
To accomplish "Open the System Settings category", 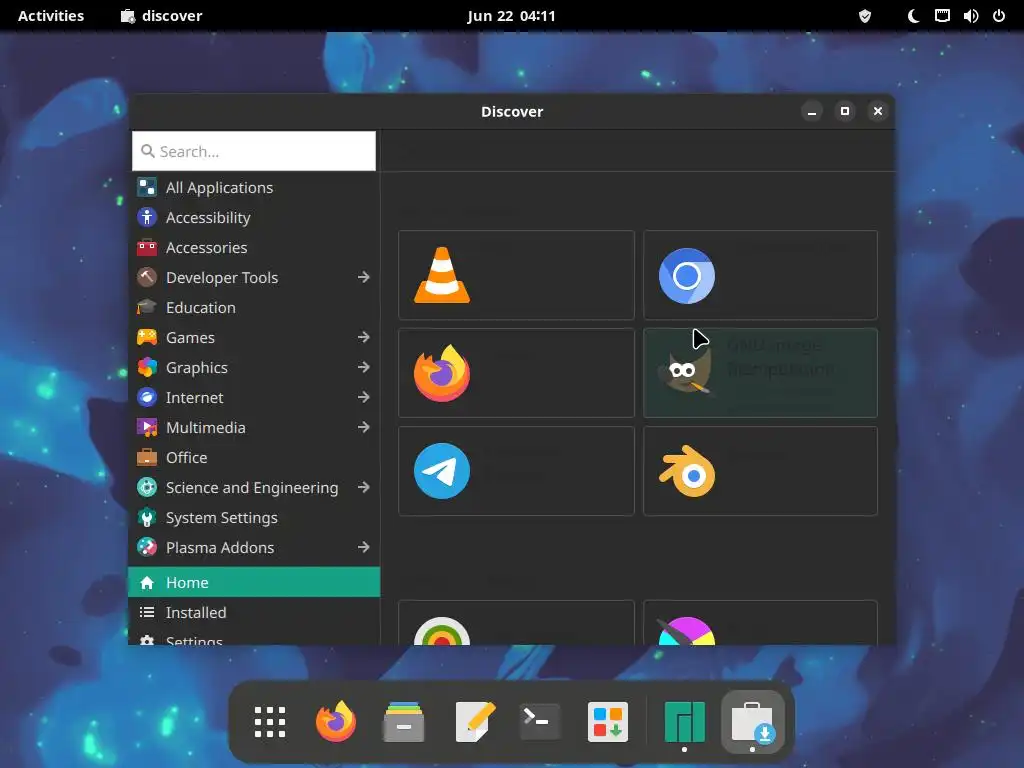I will tap(255, 518).
